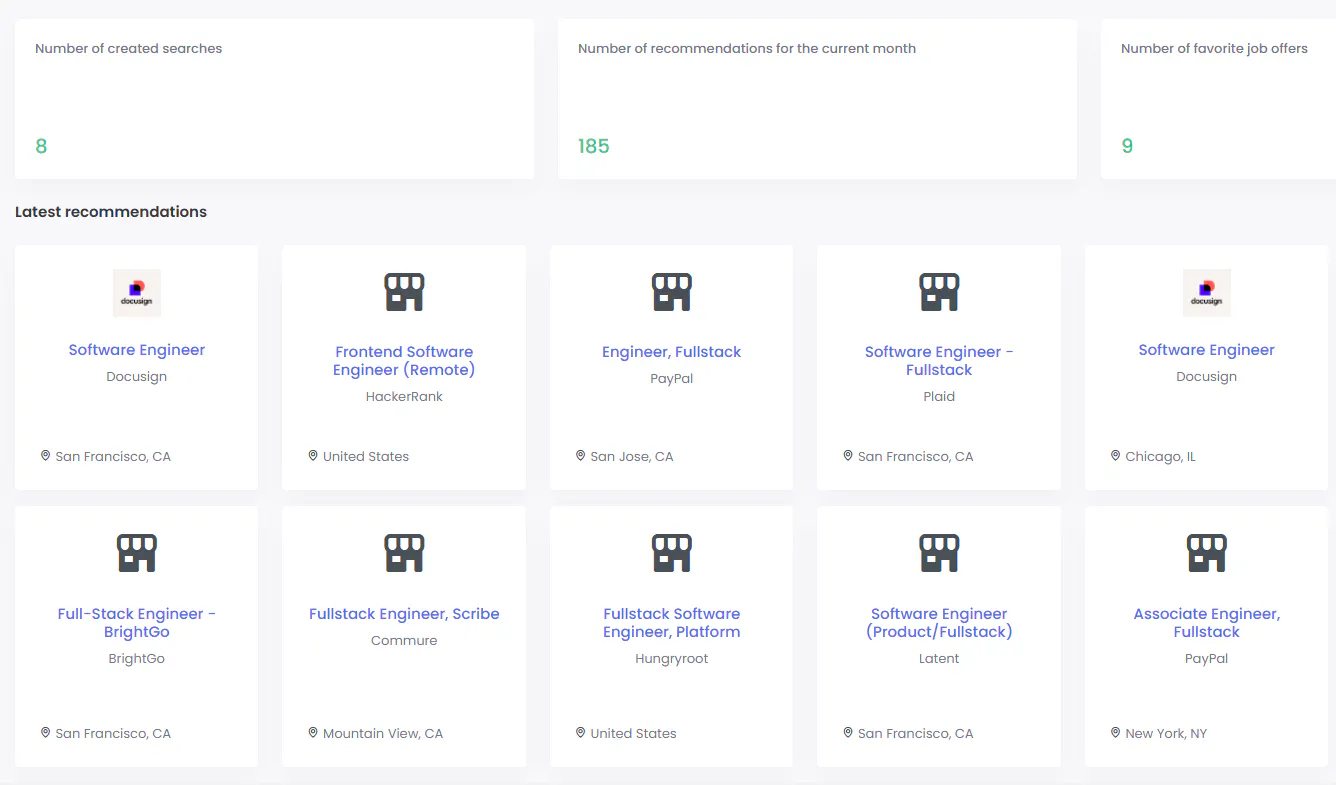Viewport: 1336px width, 785px height.
Task: Open the Associate Engineer, Fullstack job
Action: (x=1207, y=623)
